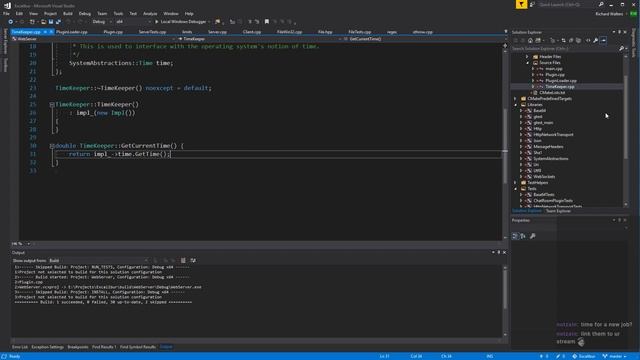Click the Save All toolbar icon
This screenshot has height=360, width=640.
(x=58, y=22)
